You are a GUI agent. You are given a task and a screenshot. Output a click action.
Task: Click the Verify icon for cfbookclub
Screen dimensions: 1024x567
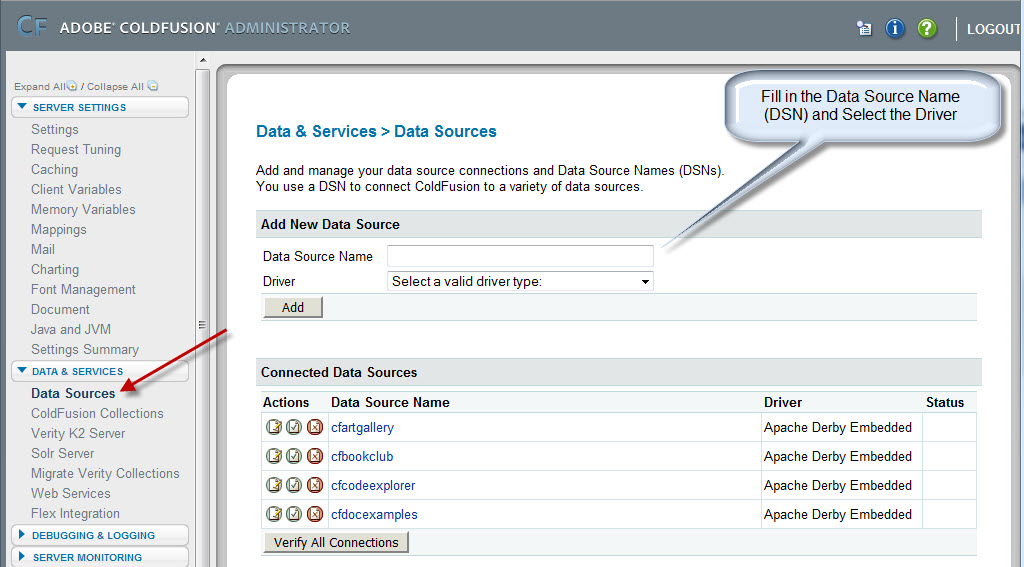pyautogui.click(x=295, y=456)
